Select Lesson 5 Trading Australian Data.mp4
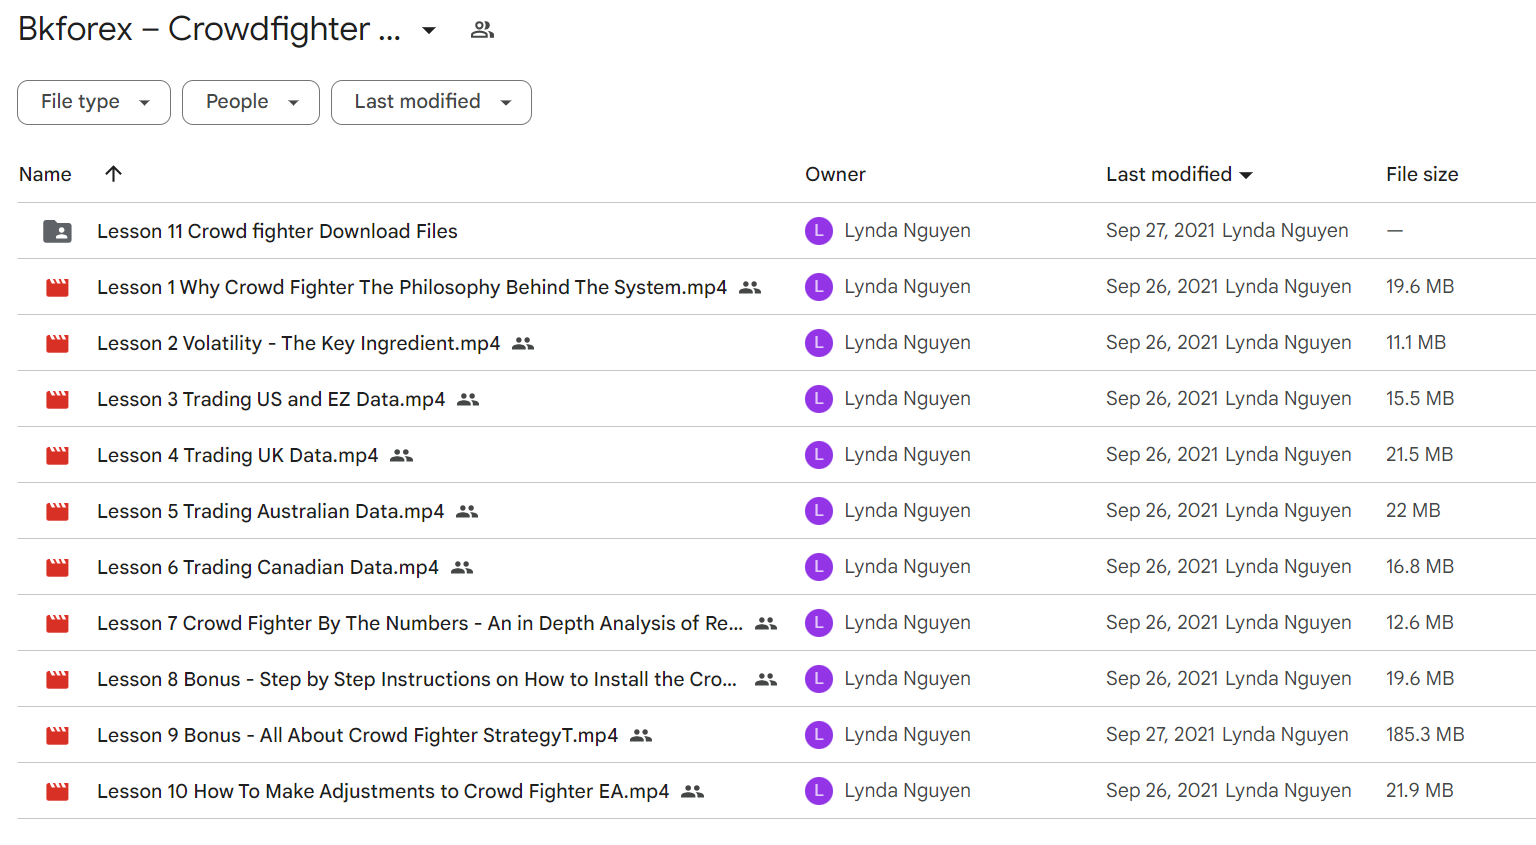The width and height of the screenshot is (1536, 845). tap(270, 511)
